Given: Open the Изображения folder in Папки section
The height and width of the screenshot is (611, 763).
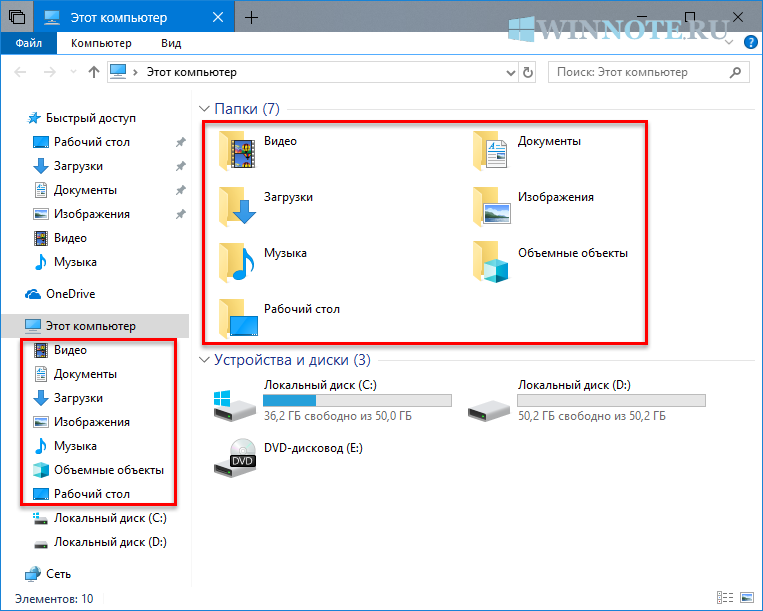Looking at the screenshot, I should coord(533,206).
